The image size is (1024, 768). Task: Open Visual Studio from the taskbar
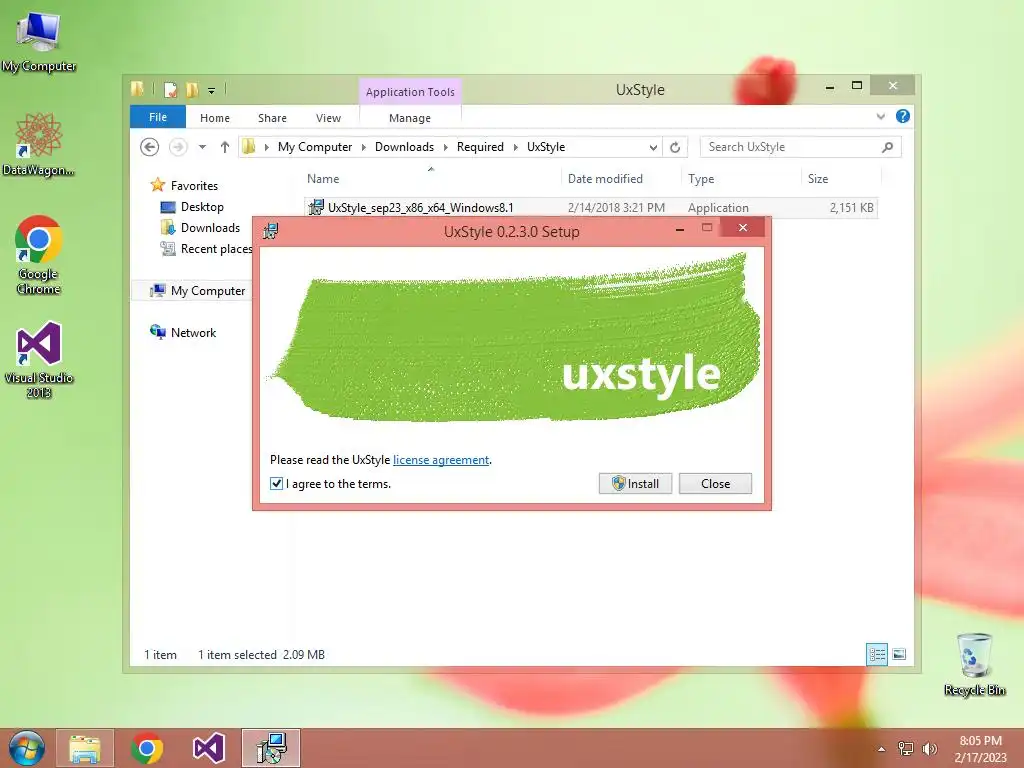[209, 748]
